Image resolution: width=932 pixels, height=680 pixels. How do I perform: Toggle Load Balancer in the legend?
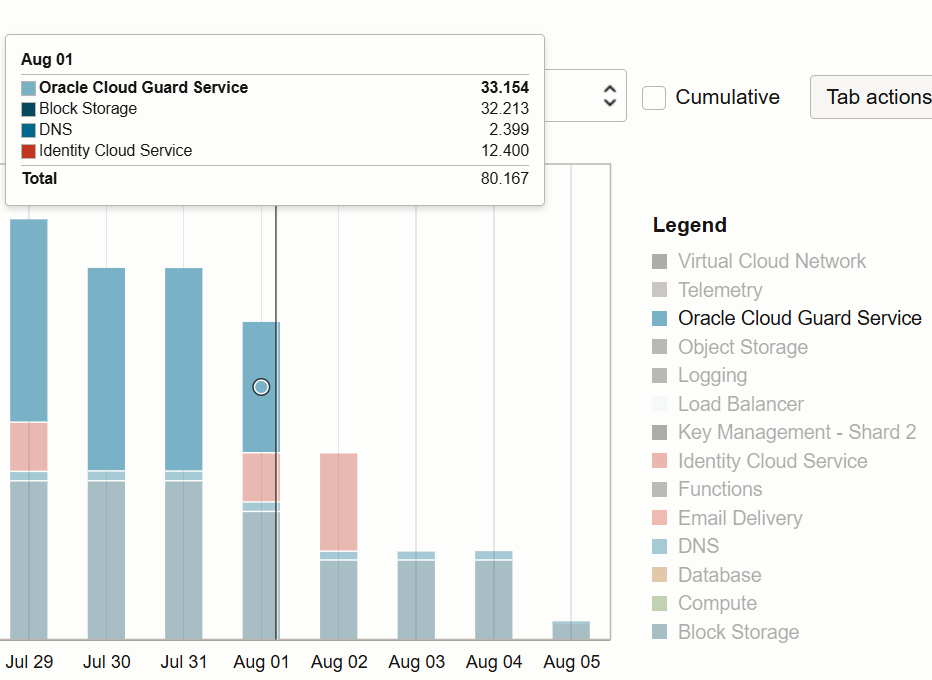(728, 404)
